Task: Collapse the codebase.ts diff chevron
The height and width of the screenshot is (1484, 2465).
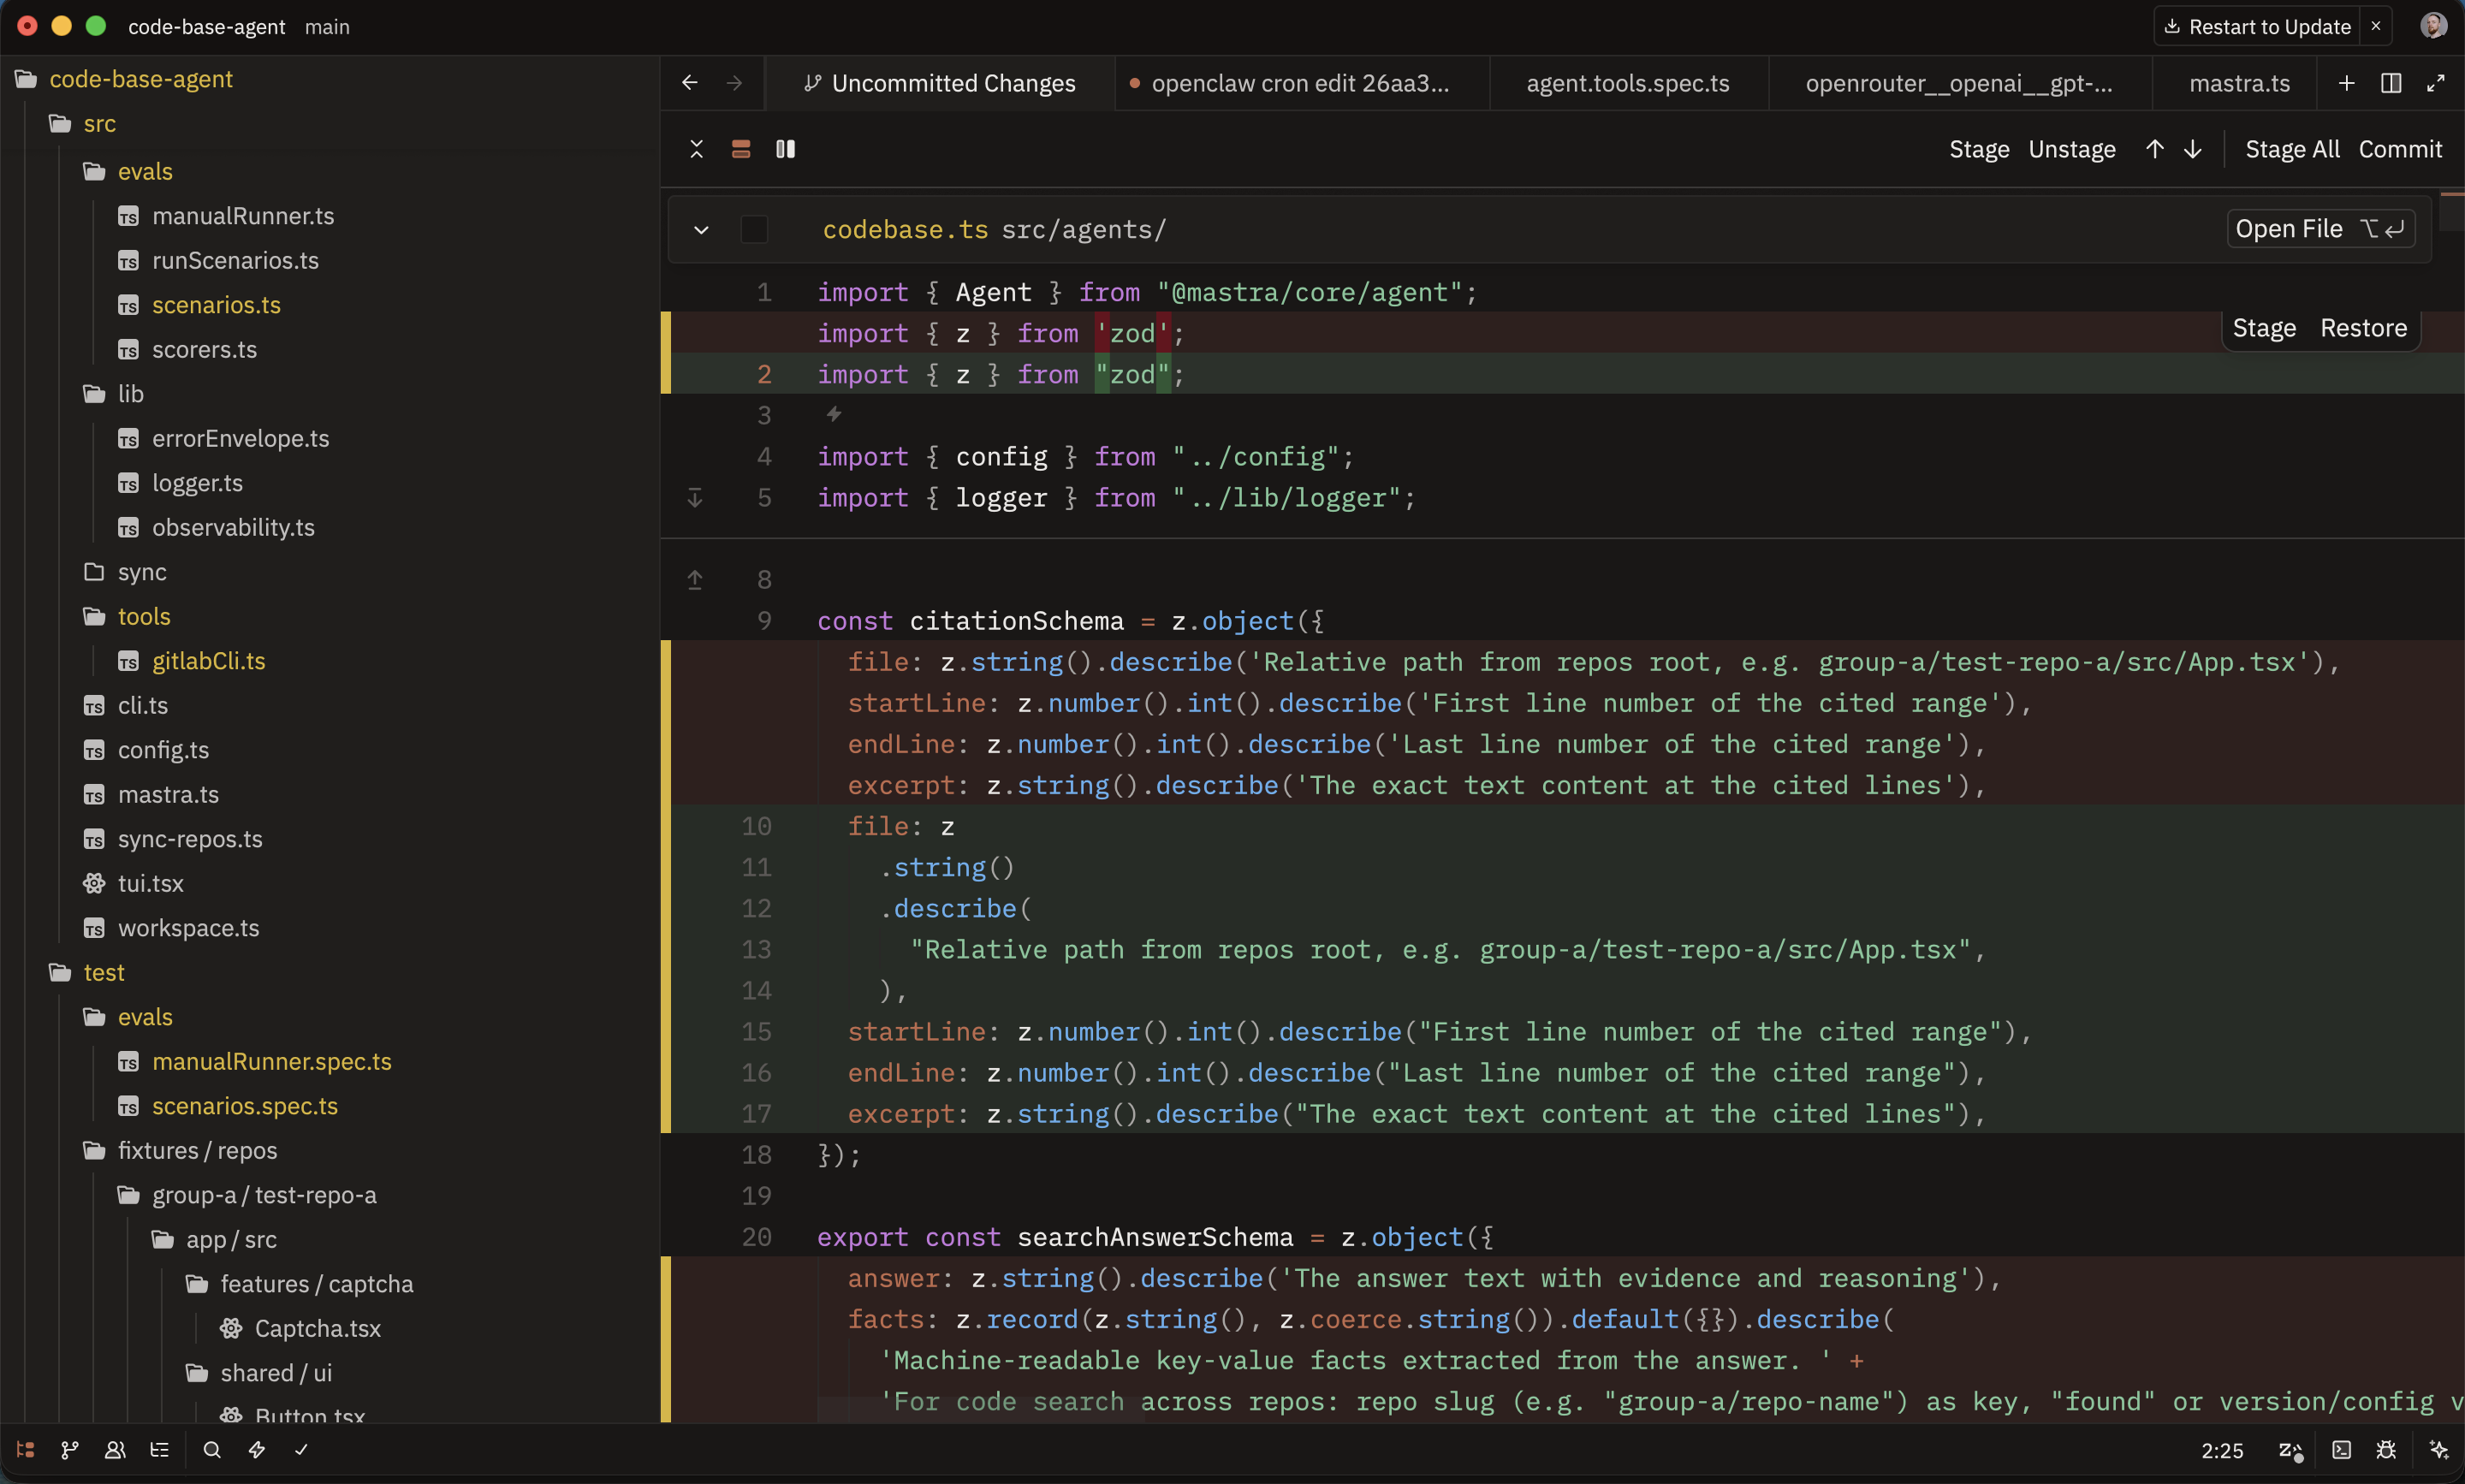Action: point(702,229)
